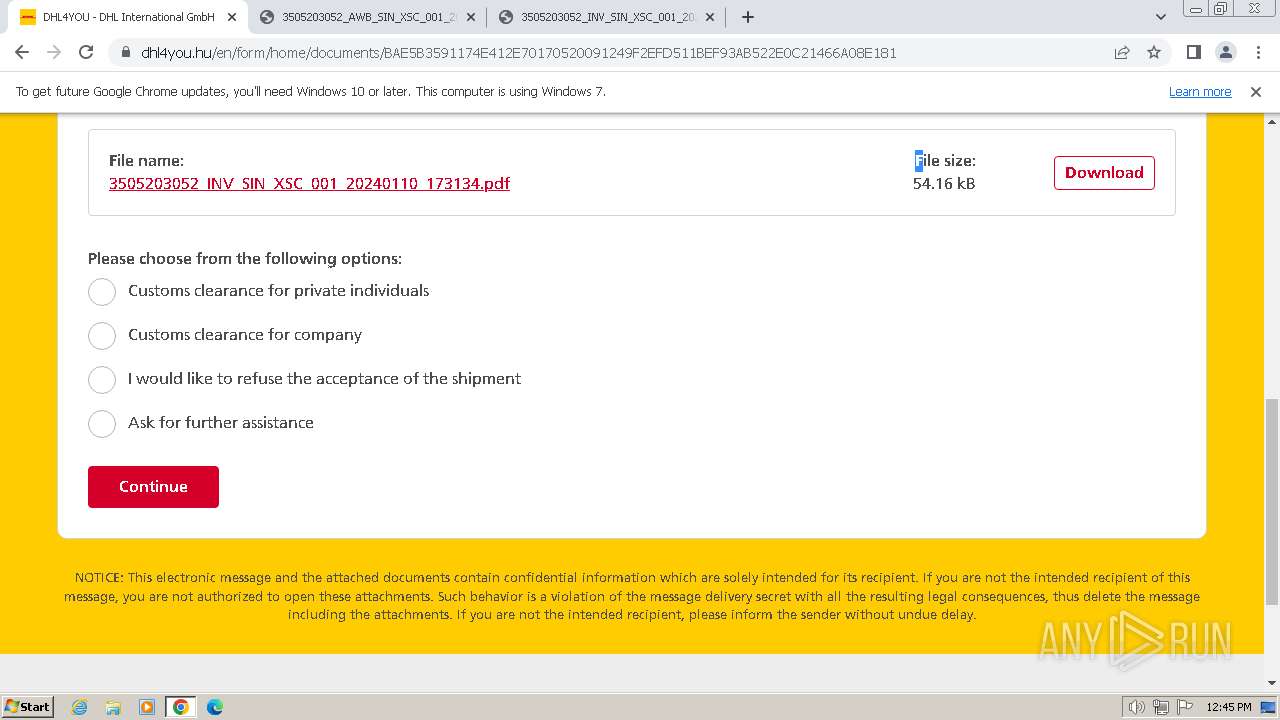
Task: Go back to the previous page
Action: (x=22, y=52)
